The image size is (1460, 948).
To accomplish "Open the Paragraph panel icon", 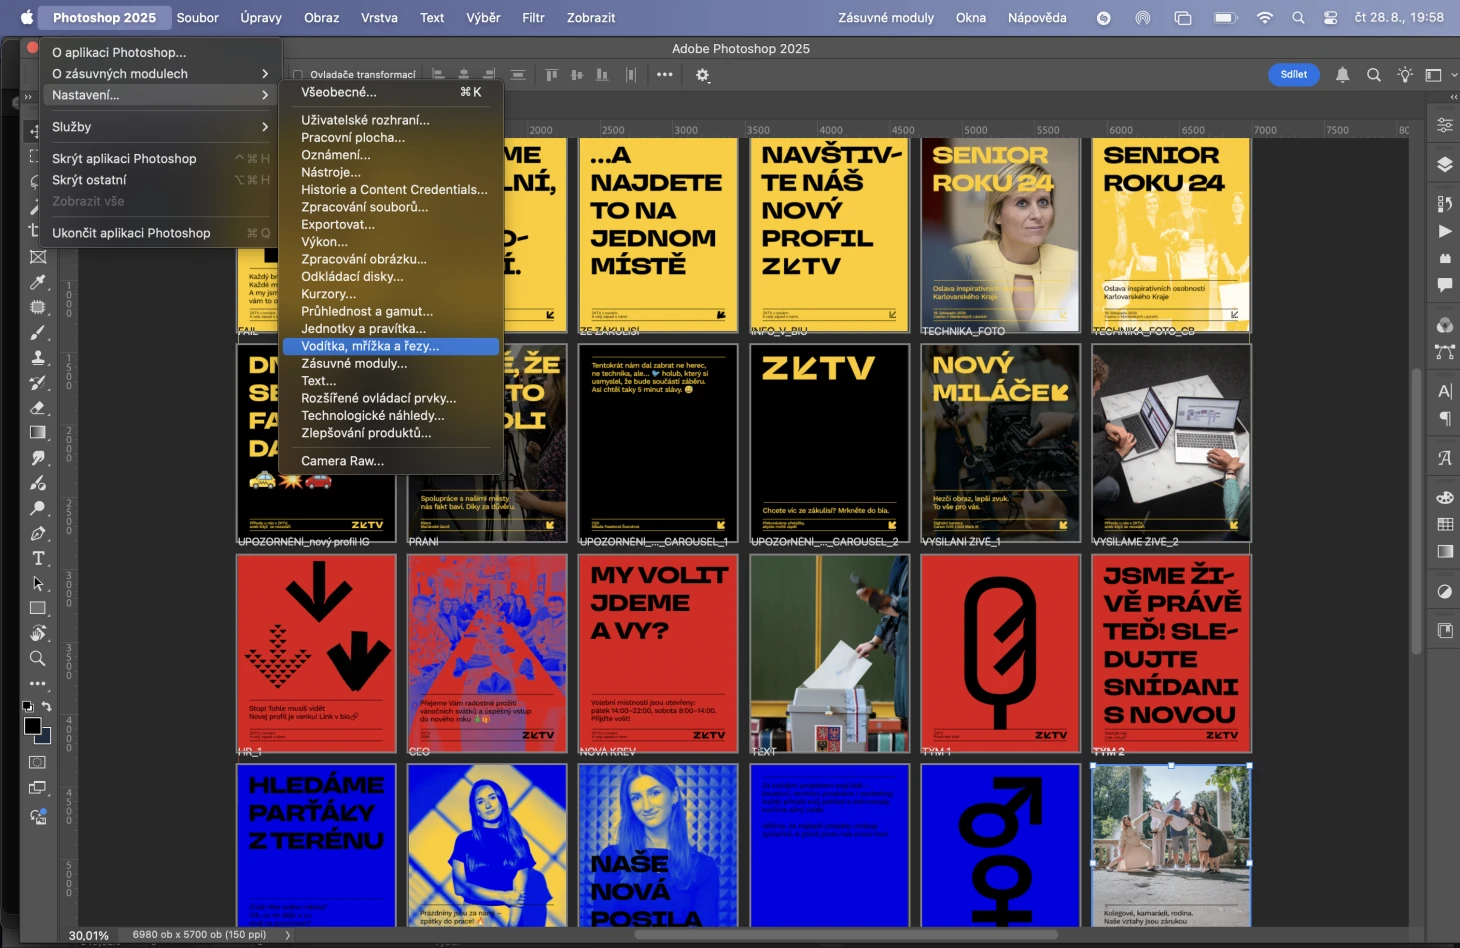I will pos(1444,418).
